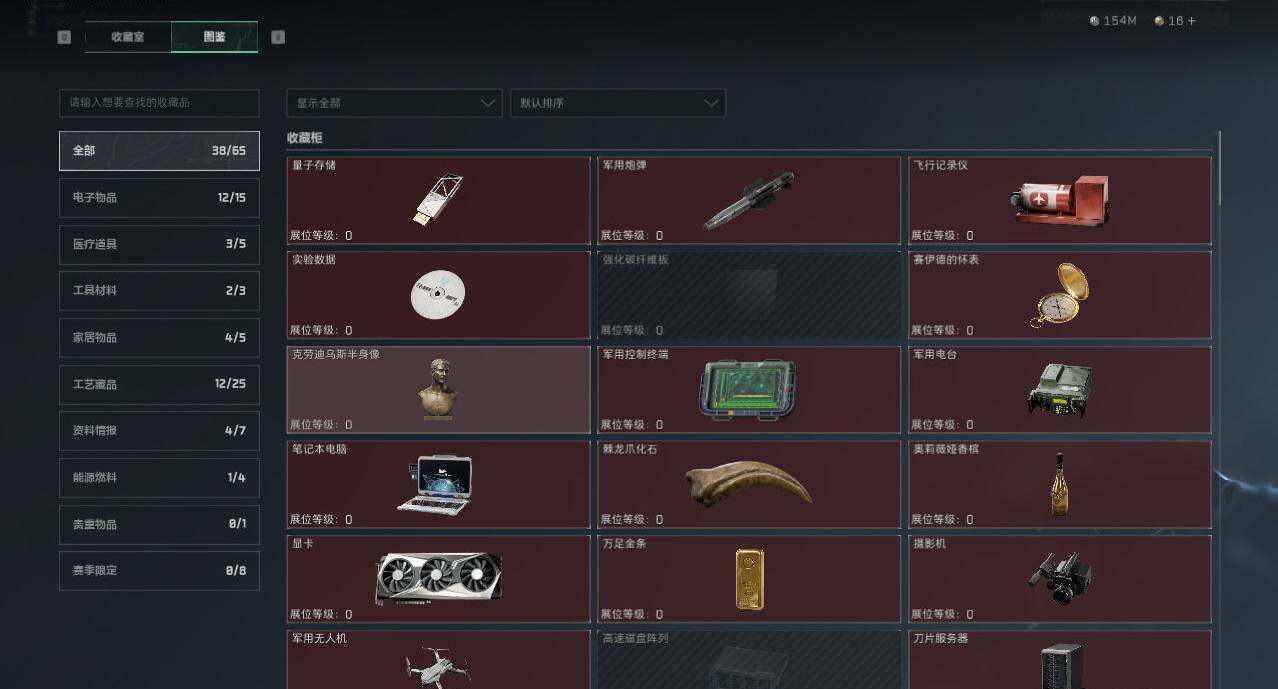Pick the 万足金条 gold bar
Image resolution: width=1278 pixels, height=689 pixels.
748,579
